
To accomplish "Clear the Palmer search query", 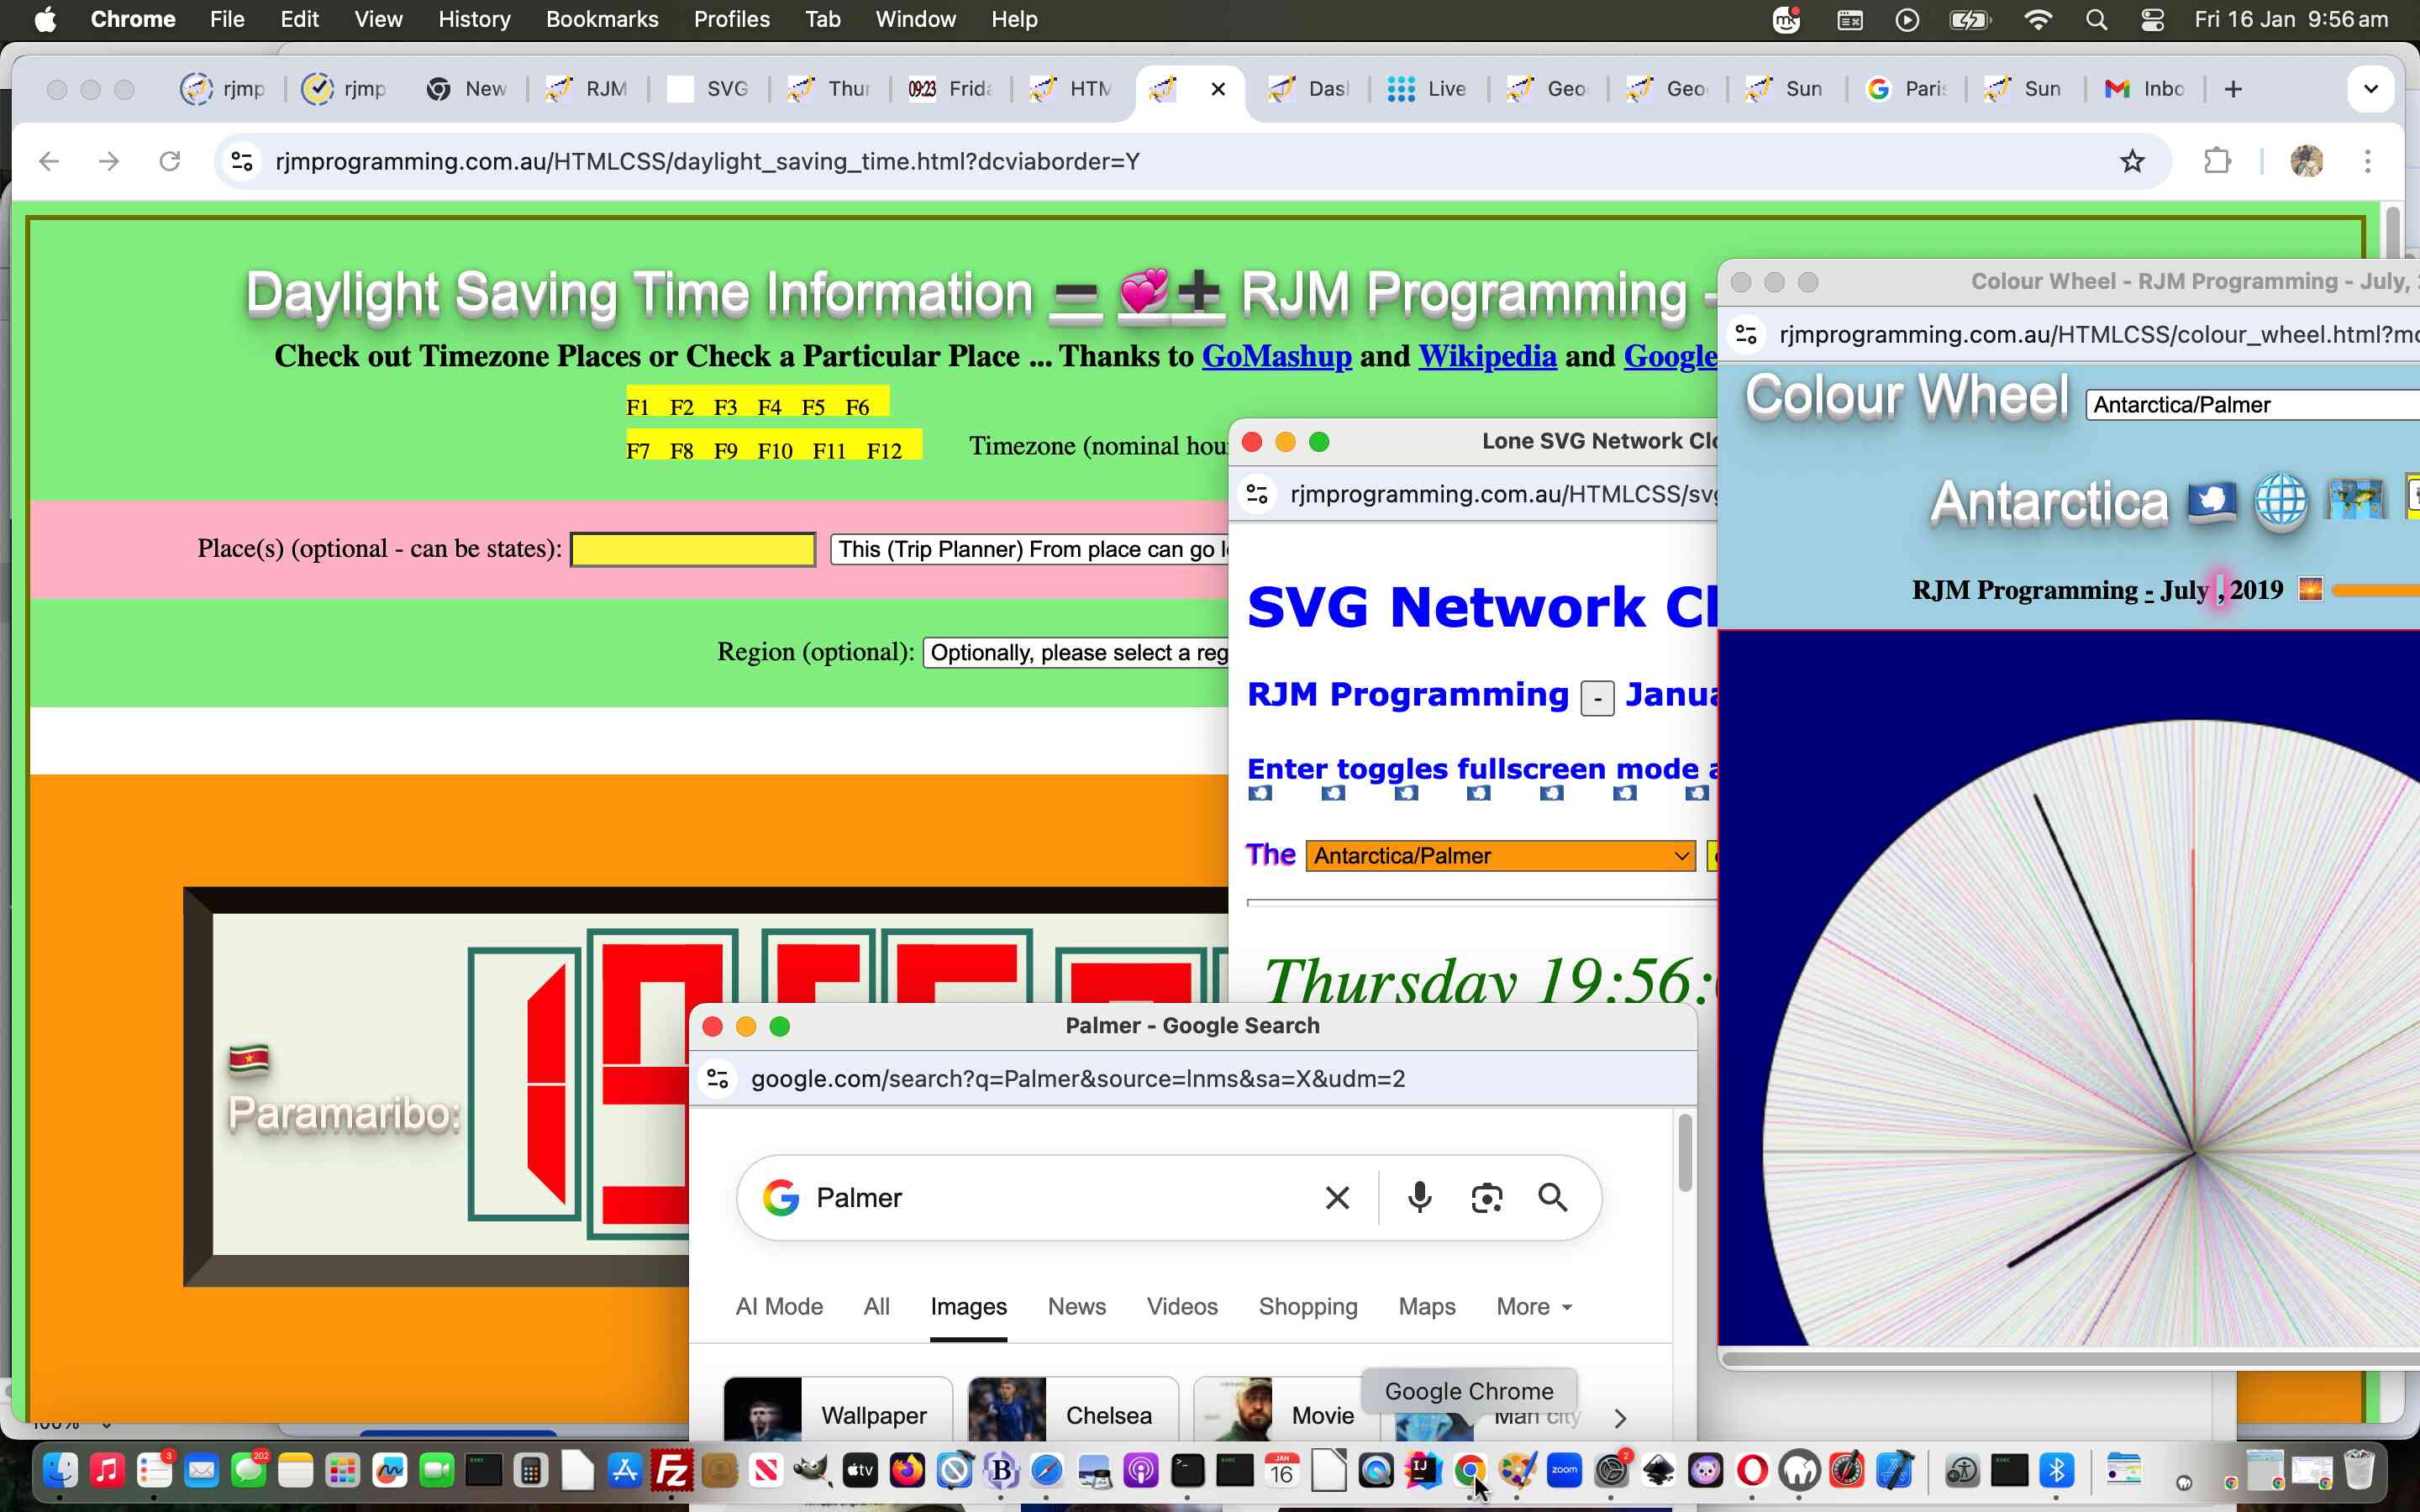I will click(1337, 1197).
